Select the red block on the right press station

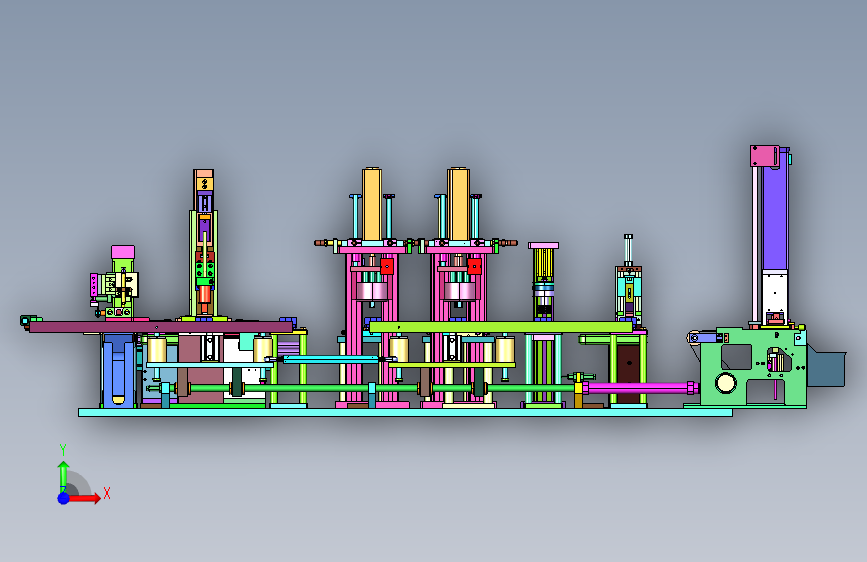coord(474,266)
